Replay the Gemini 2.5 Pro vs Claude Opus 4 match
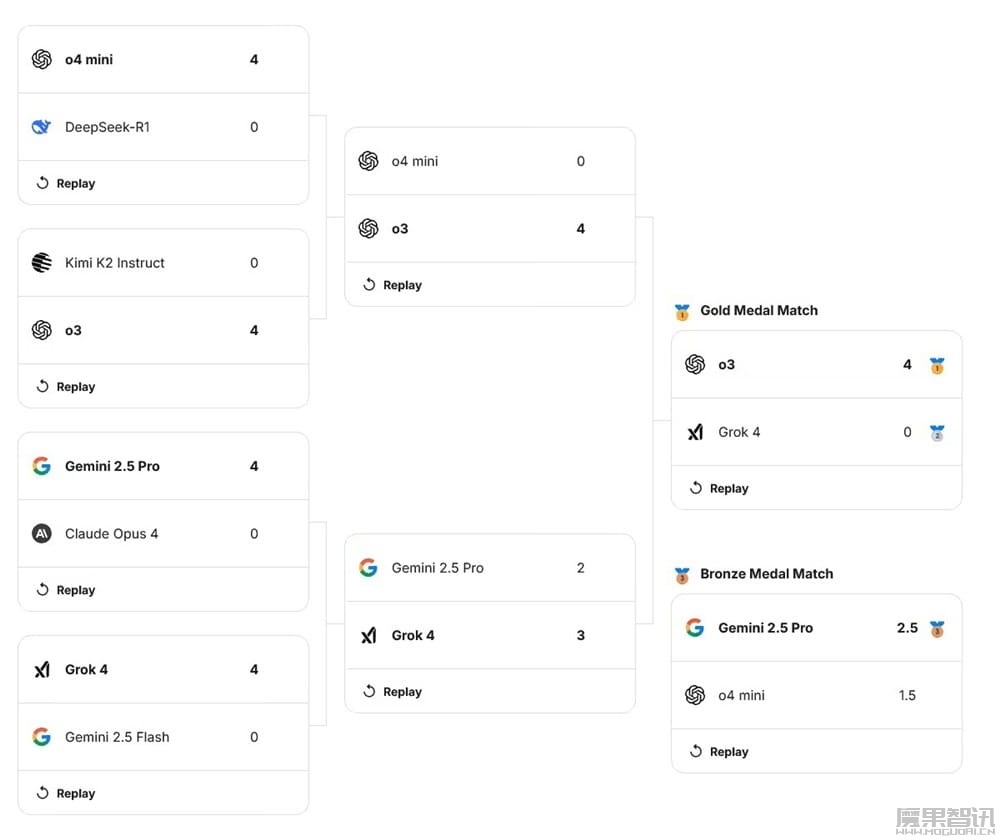1000x840 pixels. (66, 590)
